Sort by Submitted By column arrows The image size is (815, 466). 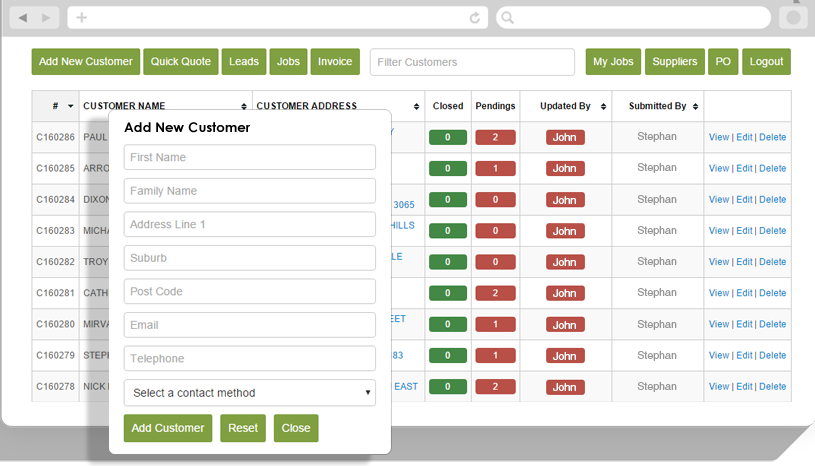click(x=695, y=106)
